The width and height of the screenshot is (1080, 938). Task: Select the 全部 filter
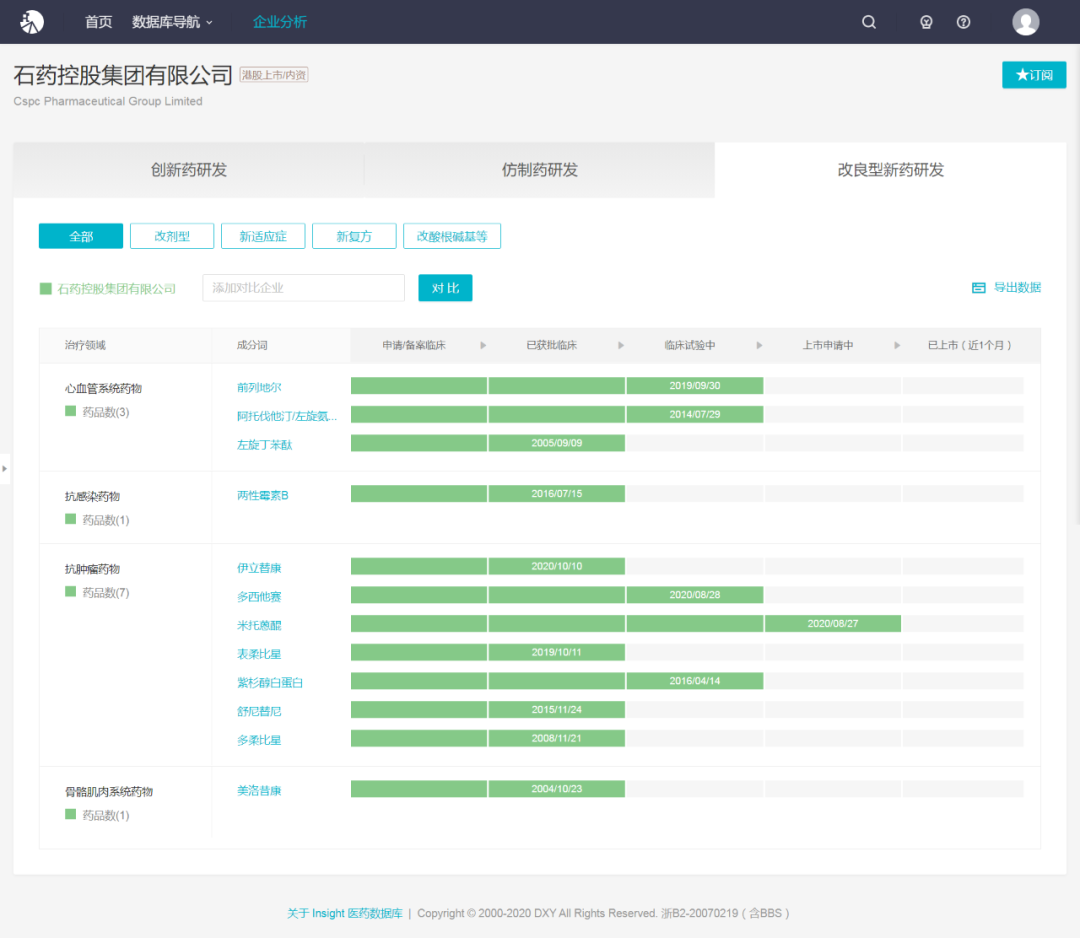tap(81, 236)
